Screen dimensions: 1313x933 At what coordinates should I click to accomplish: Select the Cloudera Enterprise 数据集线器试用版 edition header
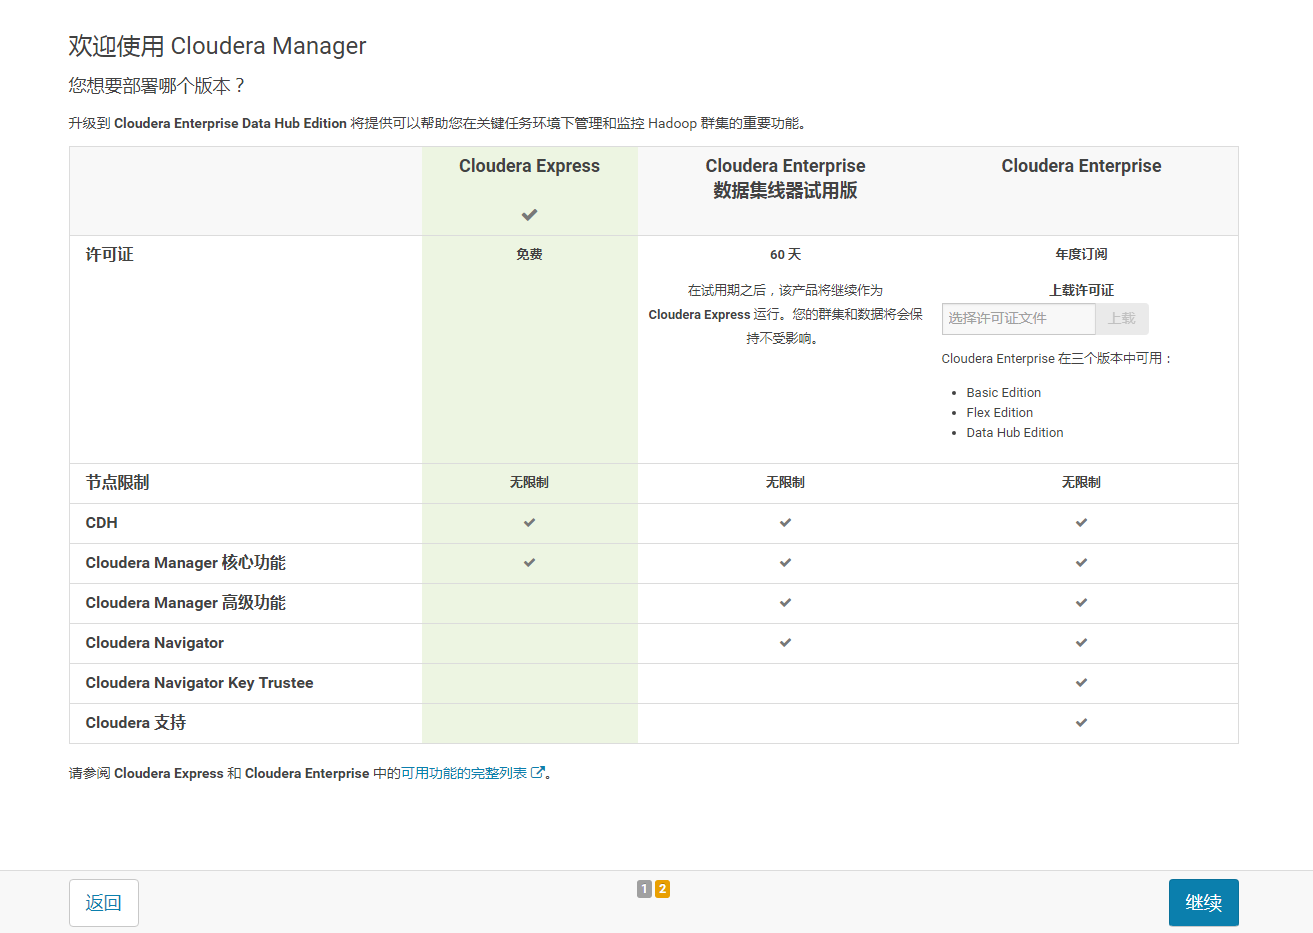[x=785, y=178]
